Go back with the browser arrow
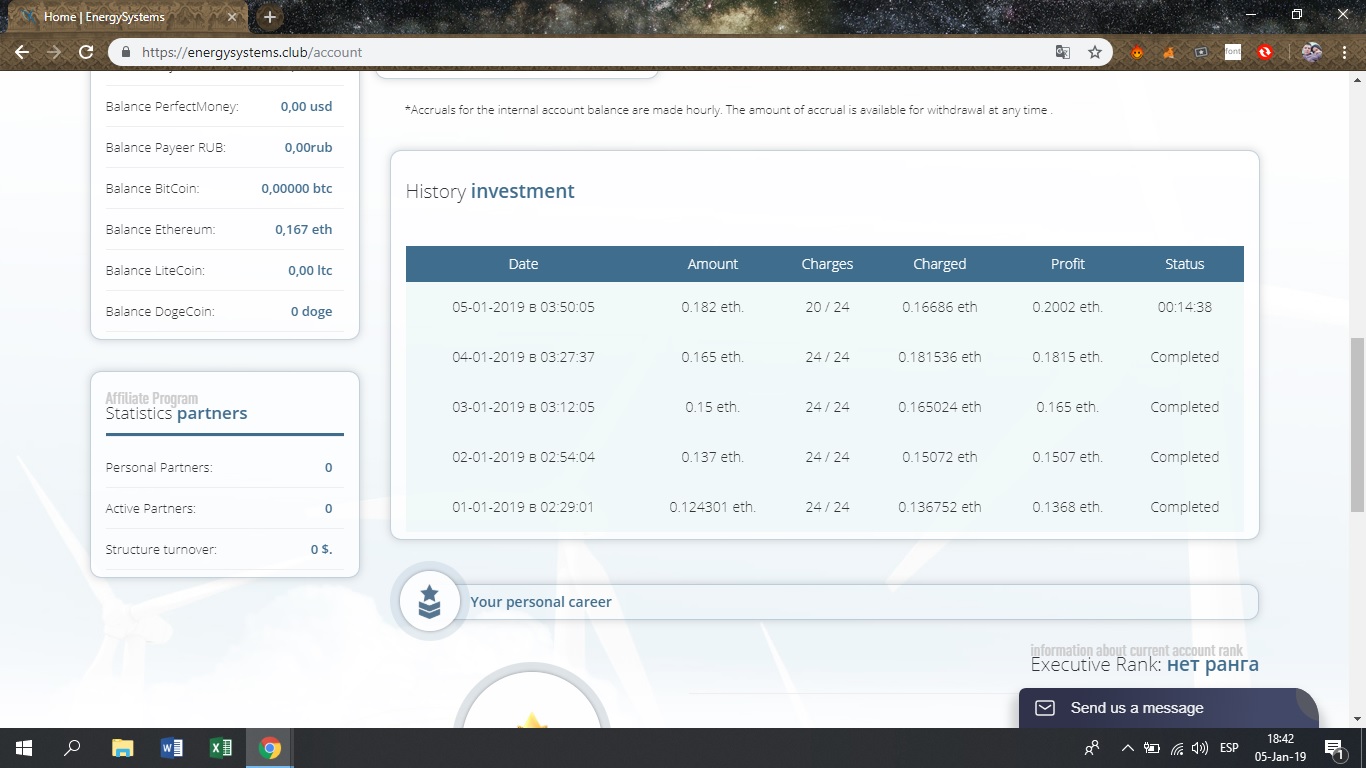This screenshot has height=768, width=1366. [22, 52]
